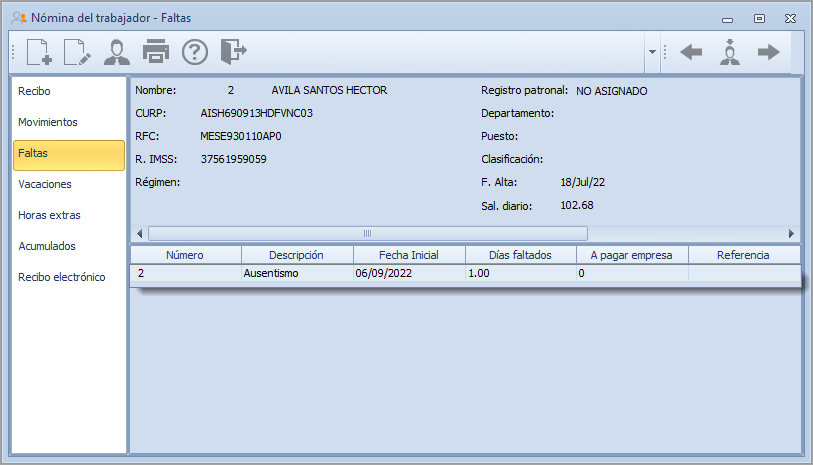
Task: Open the Recibo electrónico section
Action: [62, 277]
